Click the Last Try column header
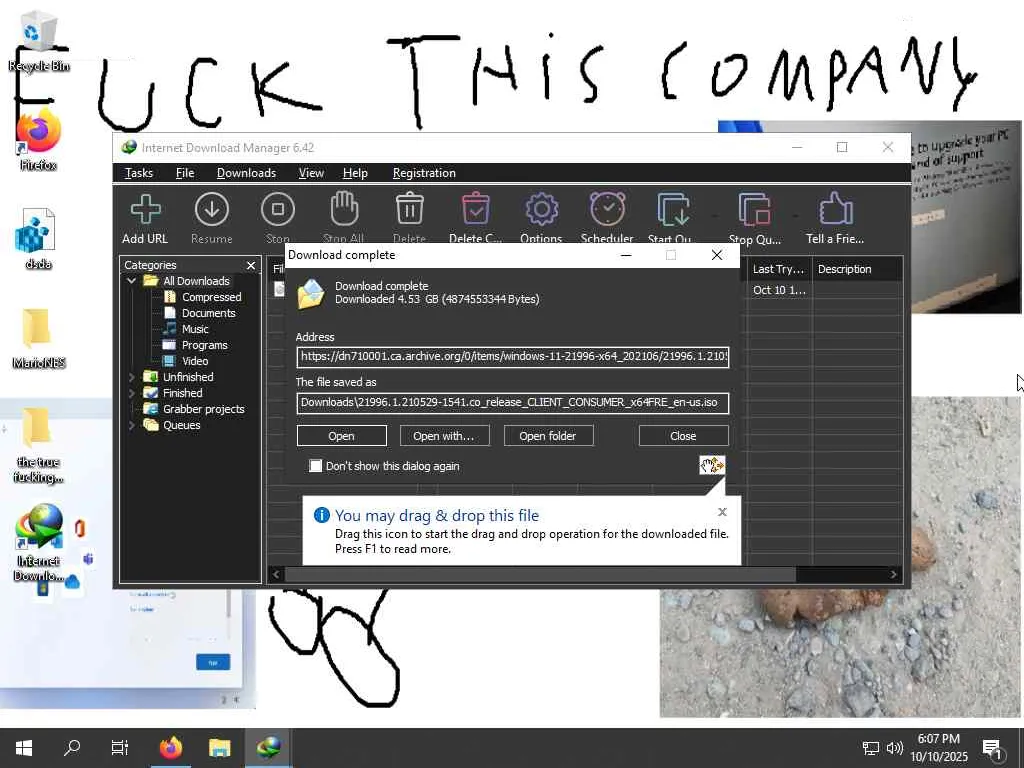1024x768 pixels. pos(778,269)
